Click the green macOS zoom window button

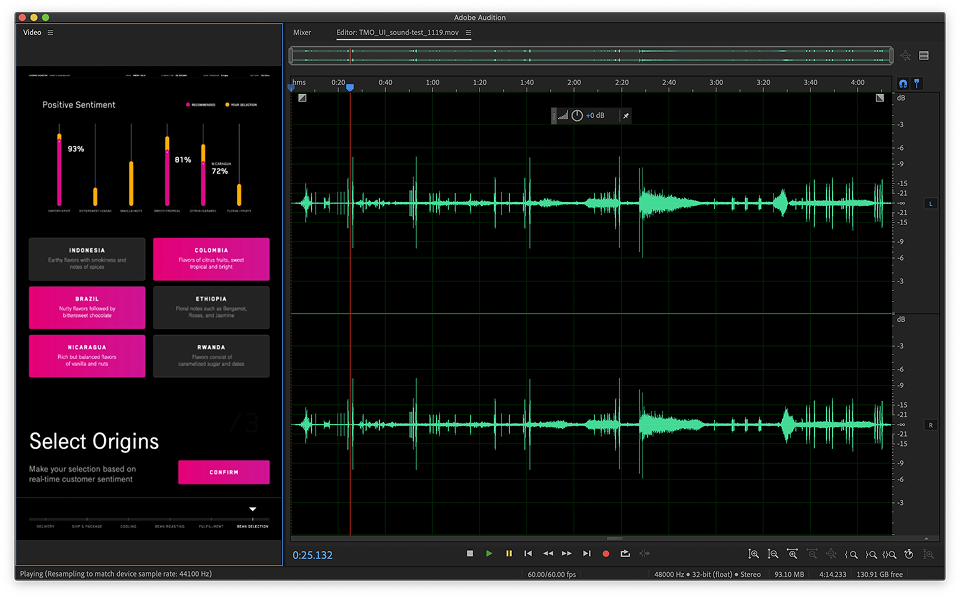click(45, 18)
